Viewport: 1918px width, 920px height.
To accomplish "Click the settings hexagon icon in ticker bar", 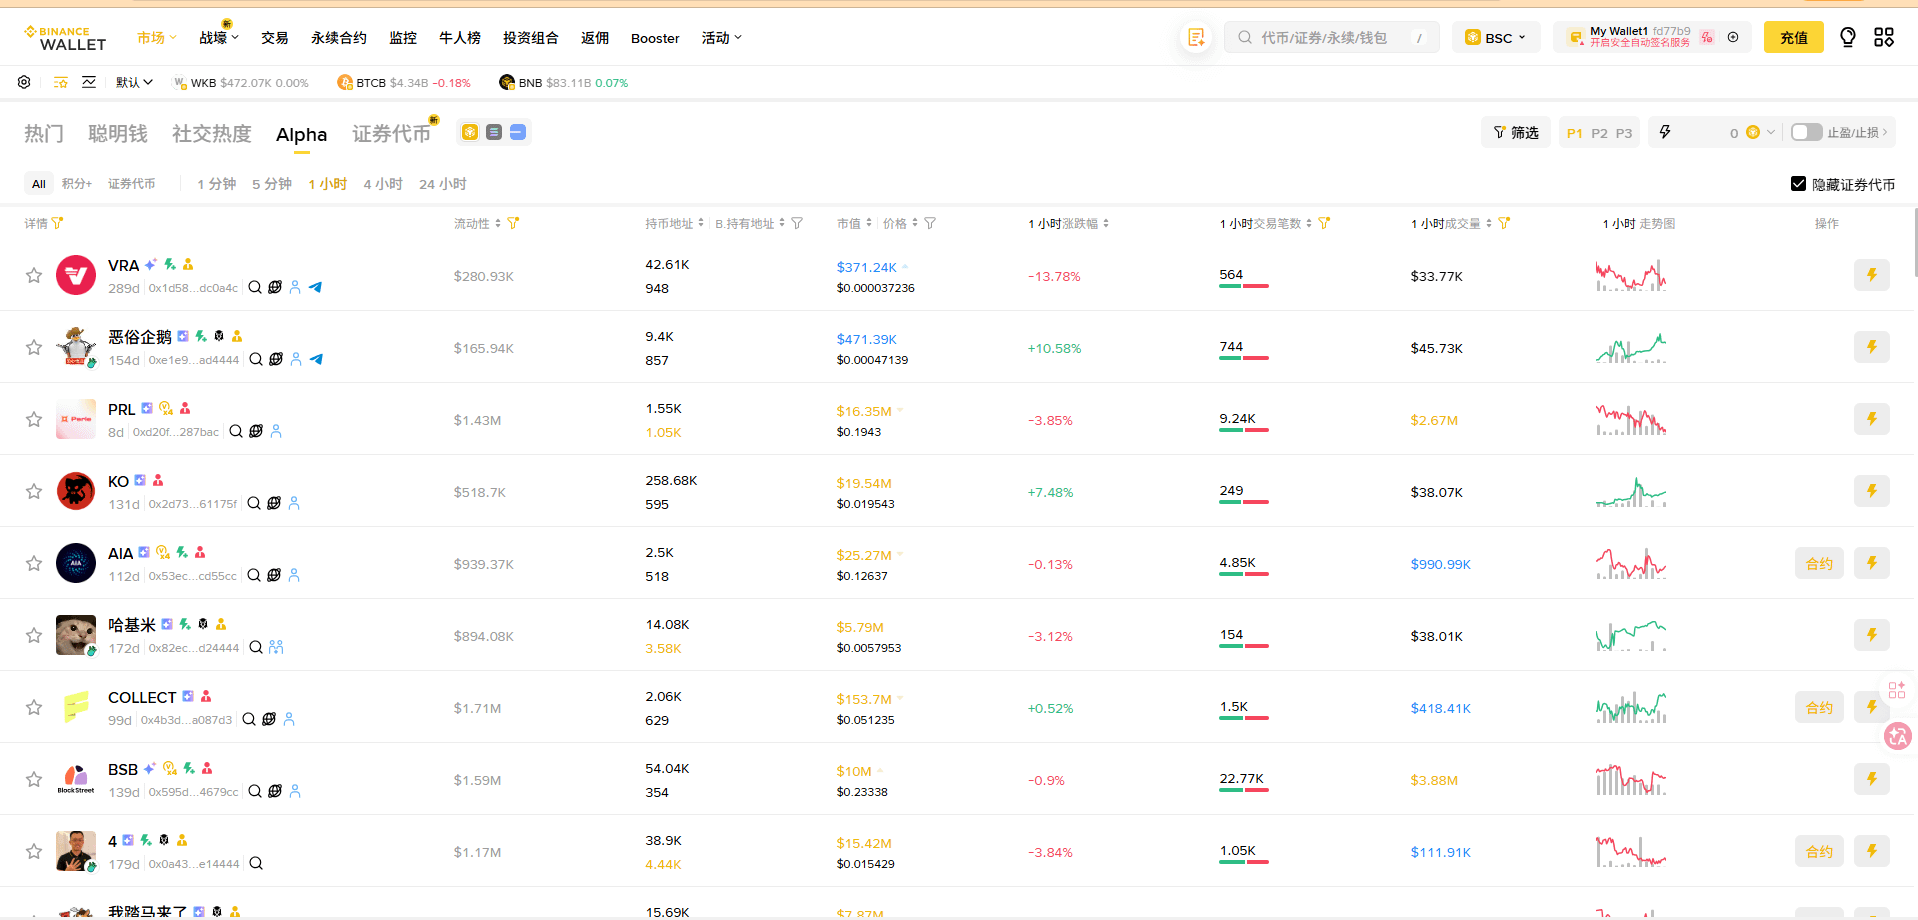I will (24, 82).
